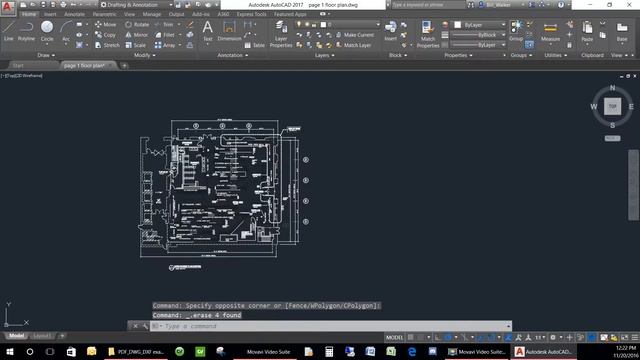This screenshot has width=640, height=360.
Task: Expand the Modify panel
Action: pyautogui.click(x=144, y=55)
